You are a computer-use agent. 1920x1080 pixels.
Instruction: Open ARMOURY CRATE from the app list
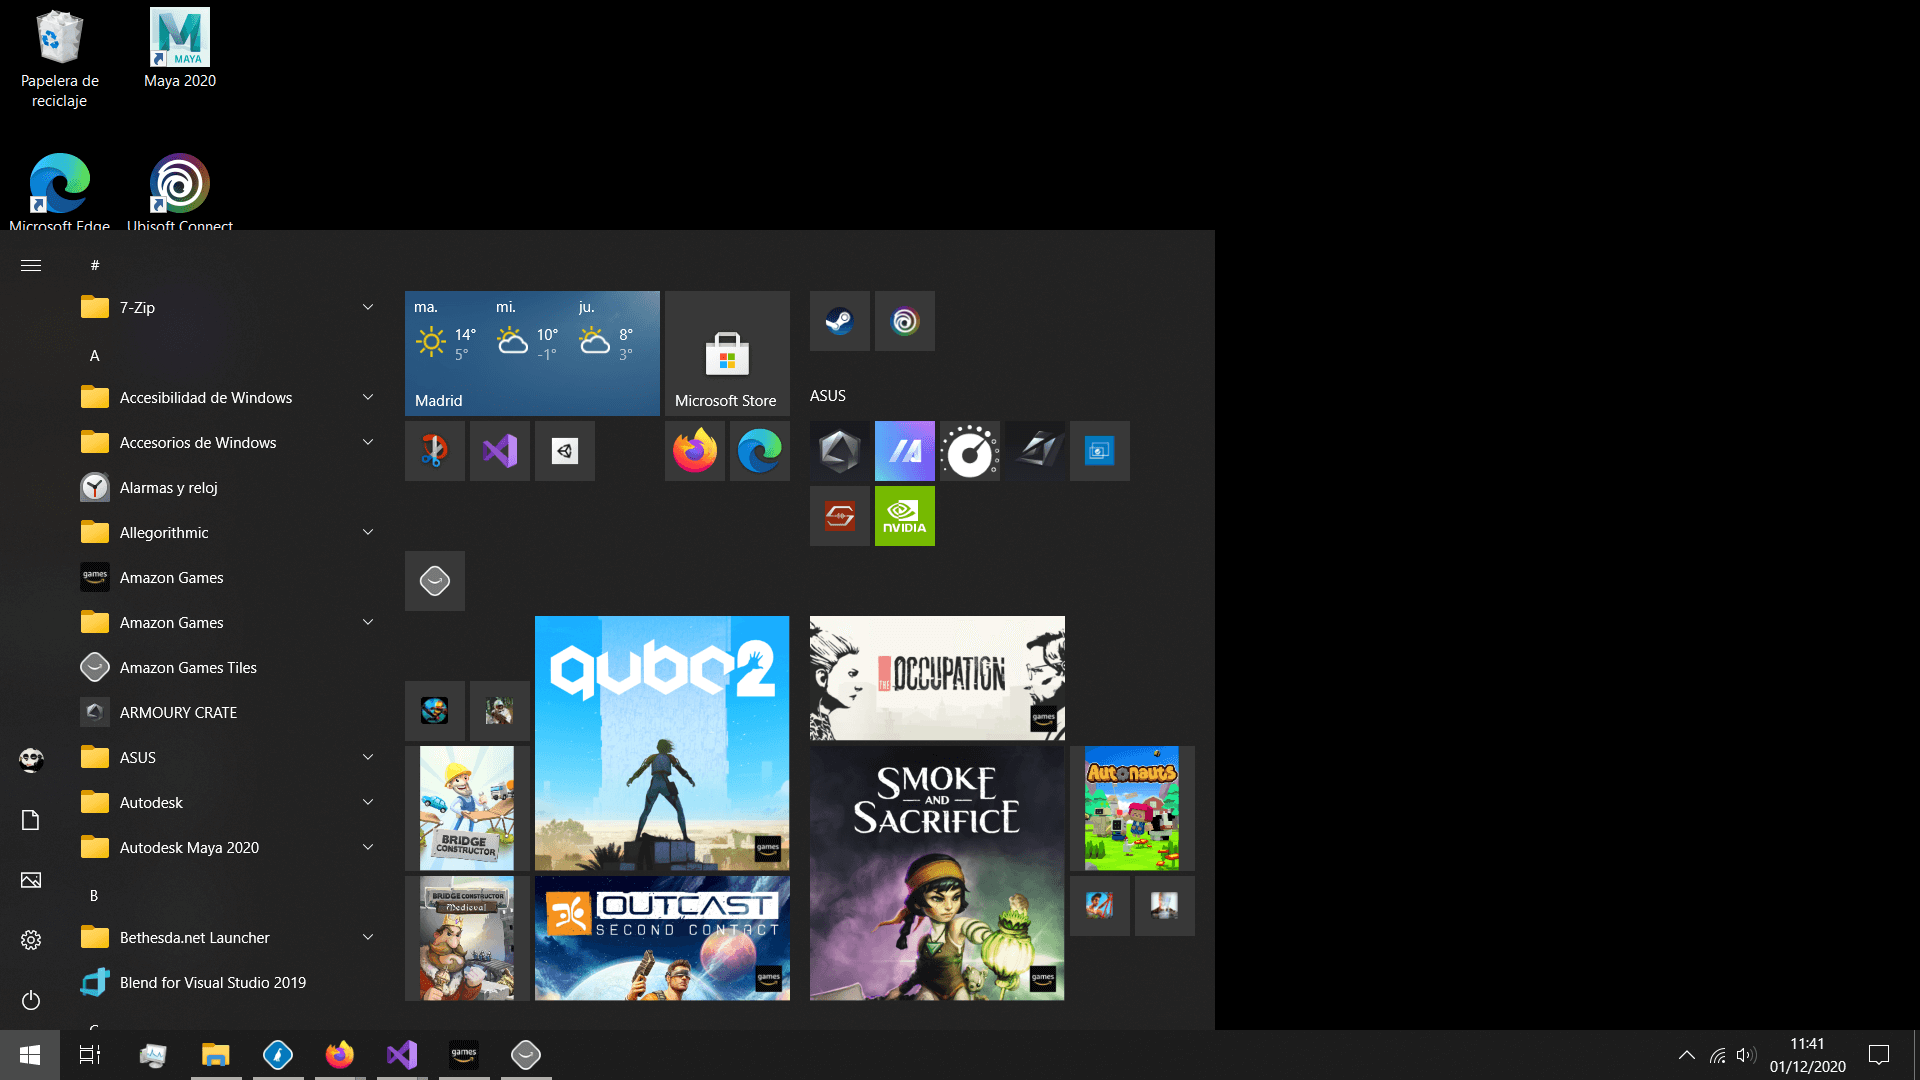[x=178, y=712]
